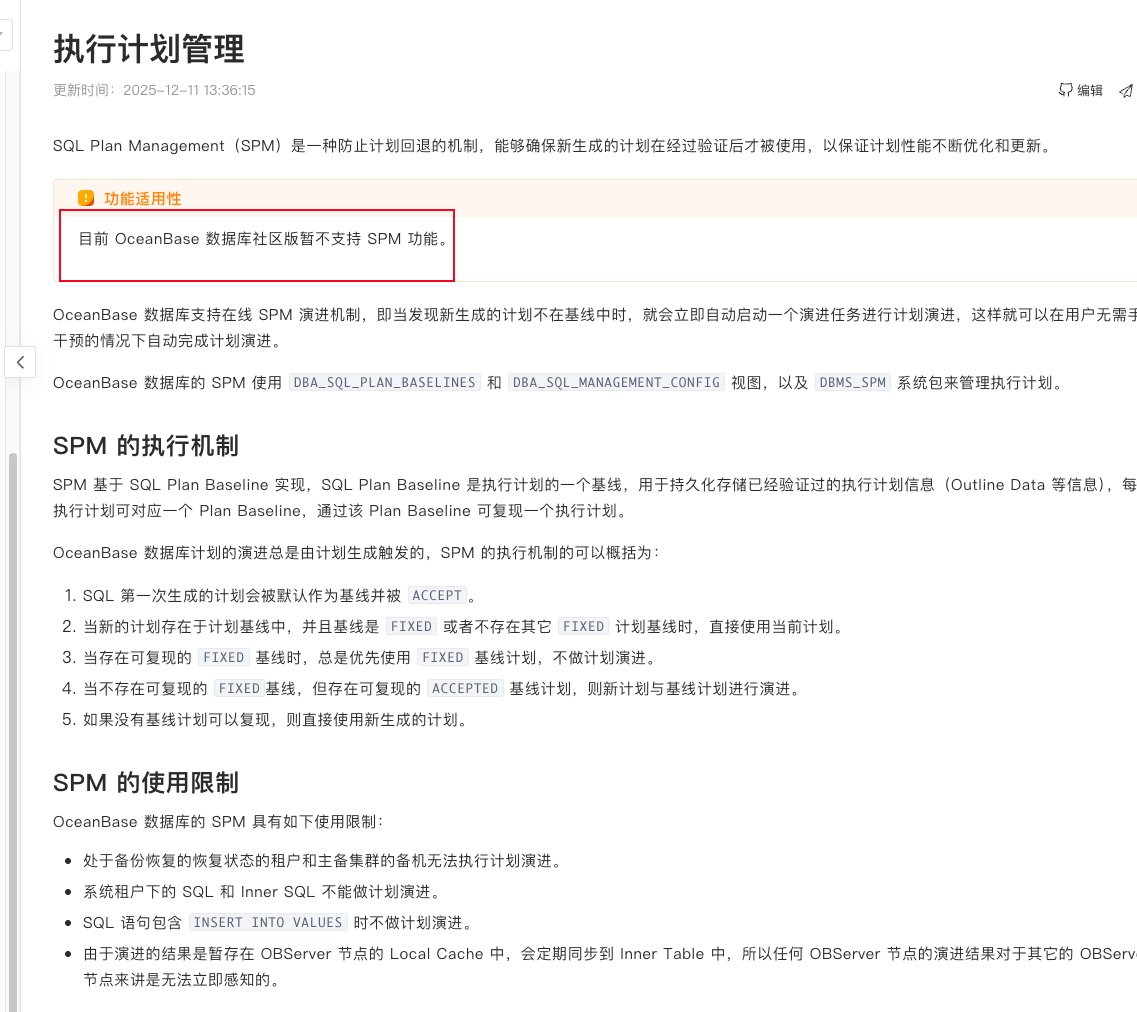Click the DBA_SQL_MANAGEMENT_CONFIG code label
Screen dimensions: 1137x1012
[616, 382]
